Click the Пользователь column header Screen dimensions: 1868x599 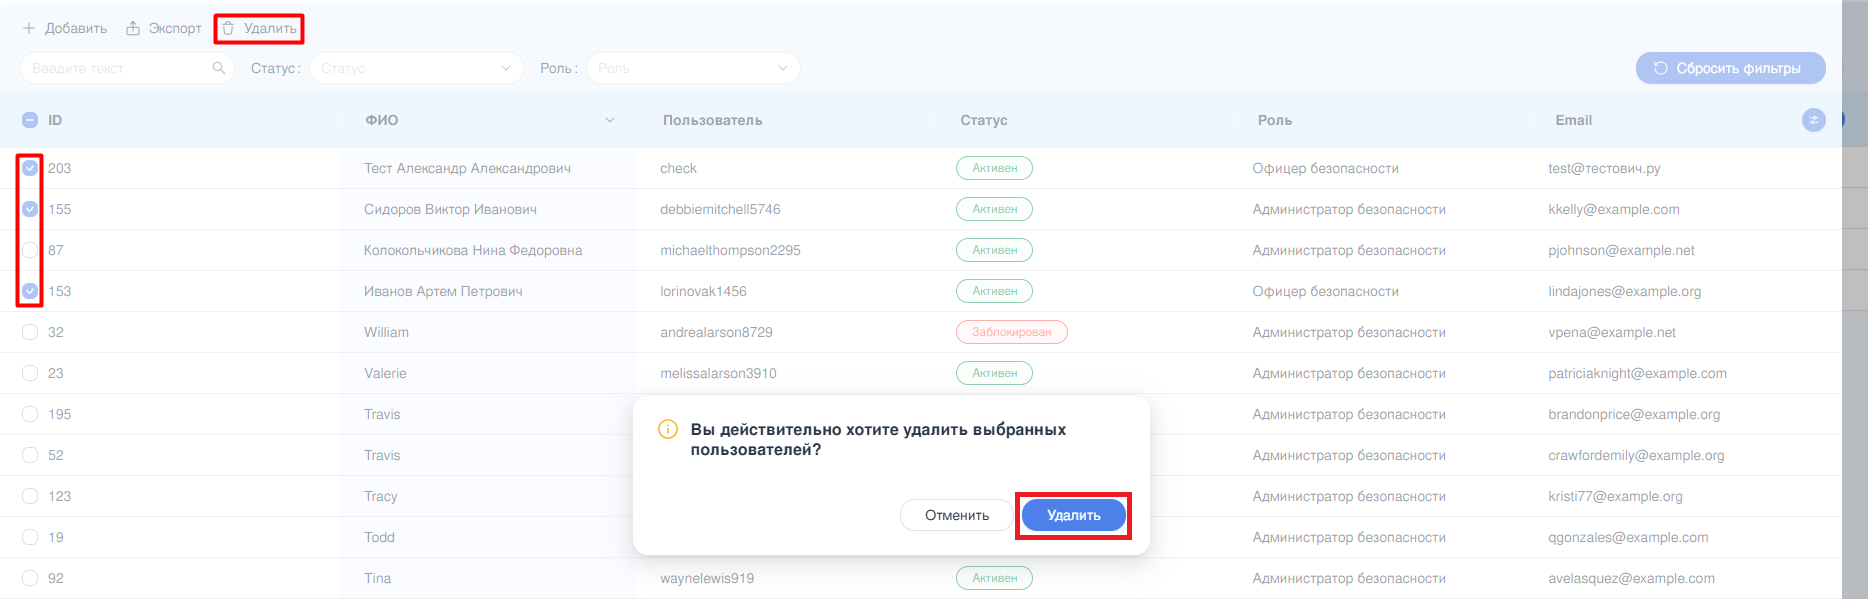click(712, 120)
